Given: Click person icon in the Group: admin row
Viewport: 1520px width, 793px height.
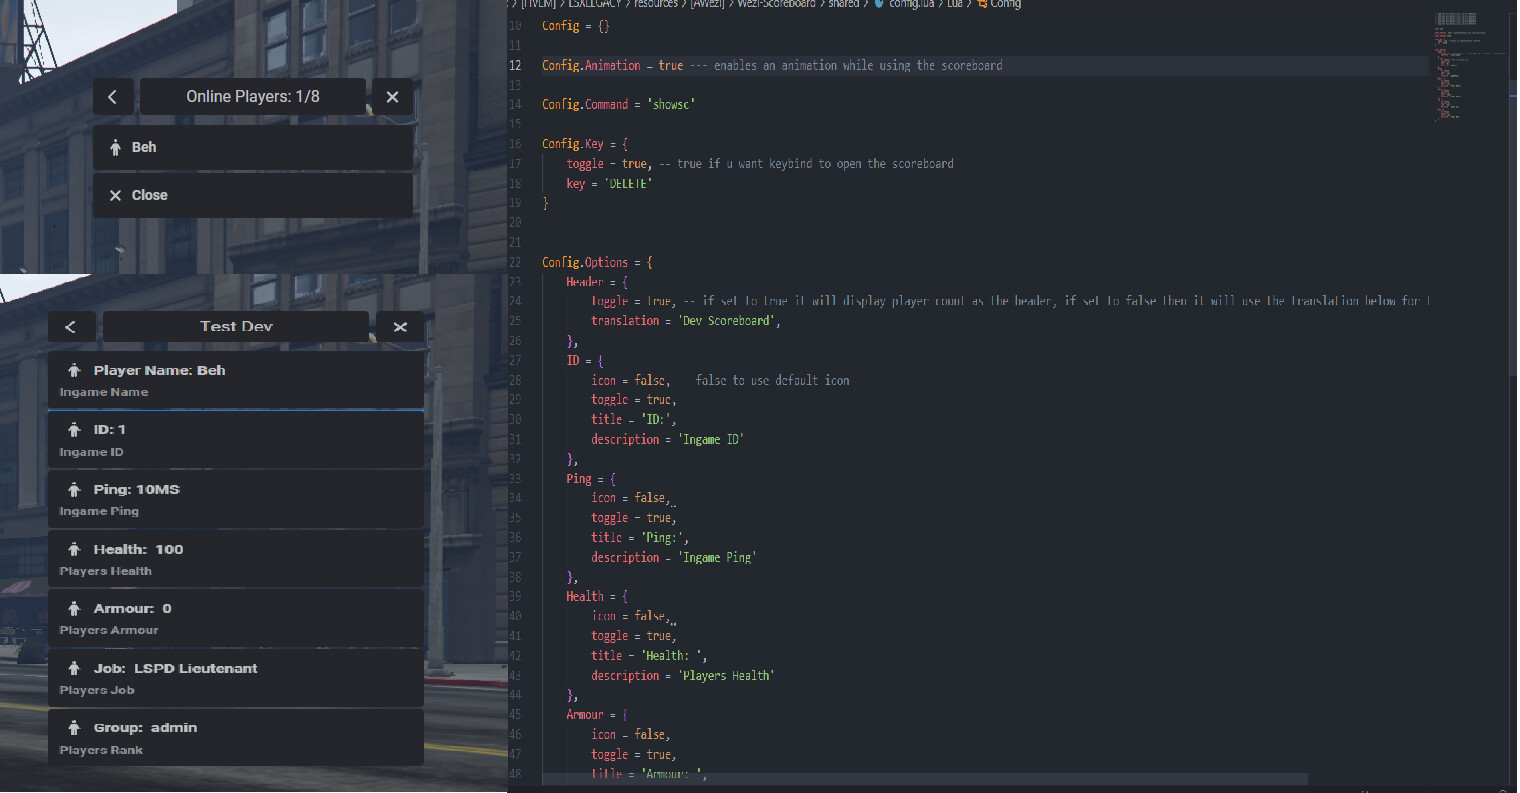Looking at the screenshot, I should pyautogui.click(x=74, y=728).
